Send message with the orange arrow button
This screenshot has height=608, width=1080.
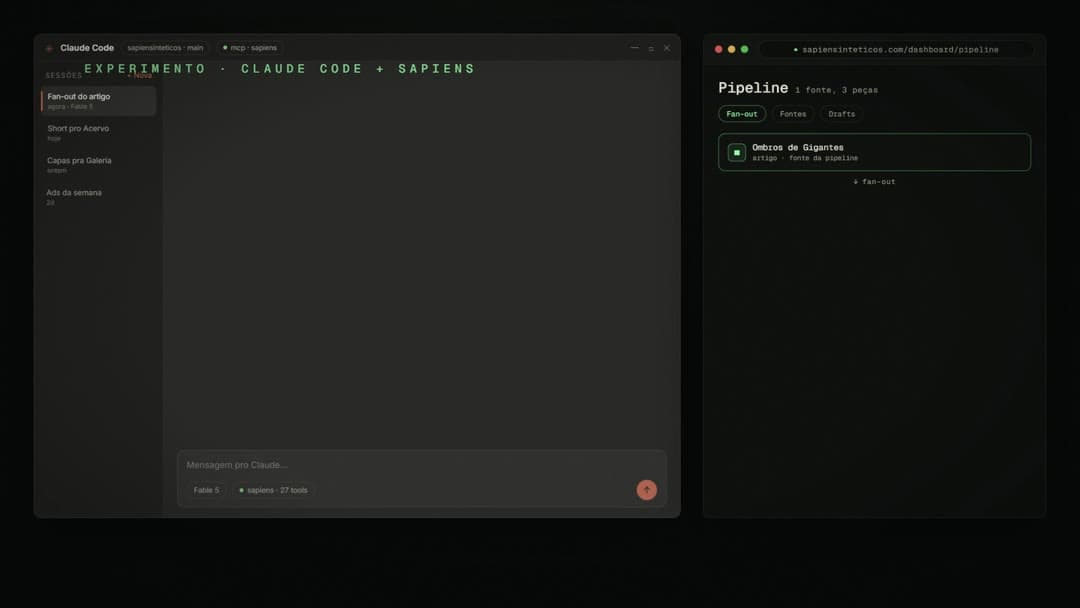pyautogui.click(x=646, y=490)
